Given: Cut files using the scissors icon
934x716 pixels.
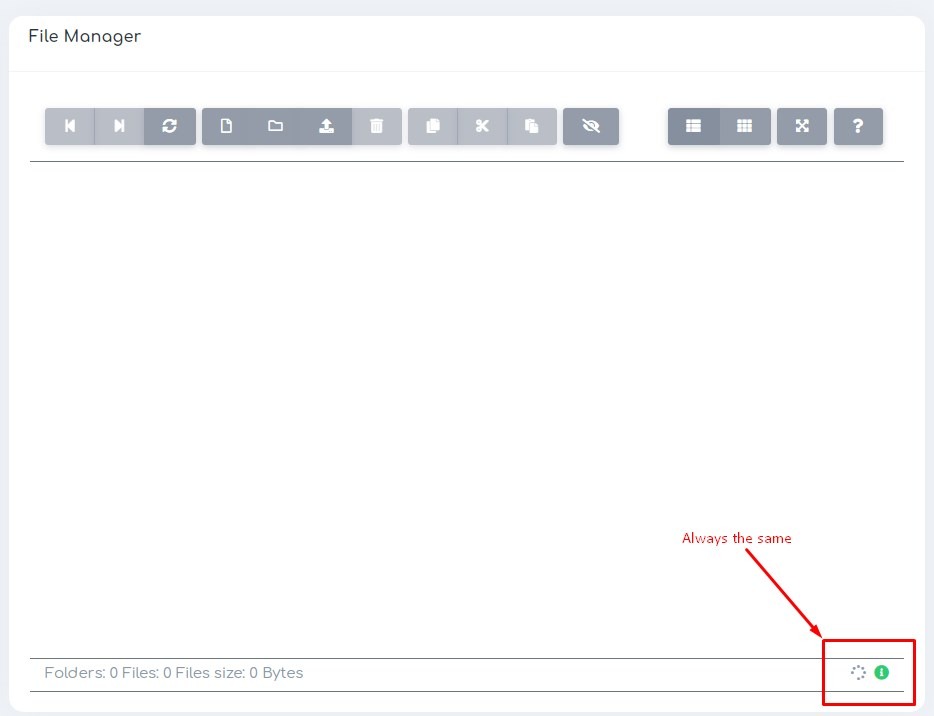Looking at the screenshot, I should point(482,126).
